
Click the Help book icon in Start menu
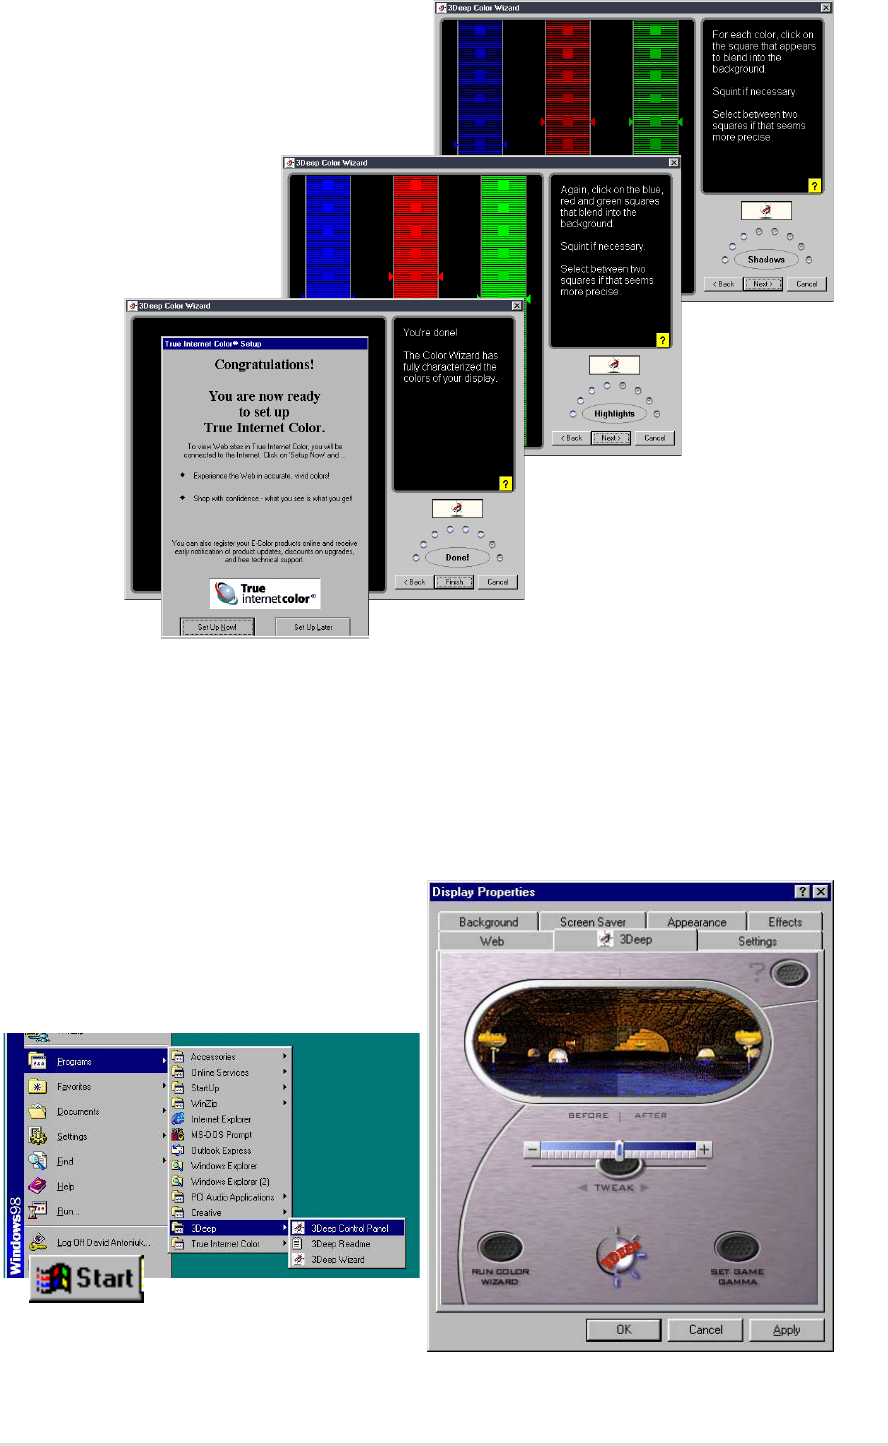pos(38,1186)
